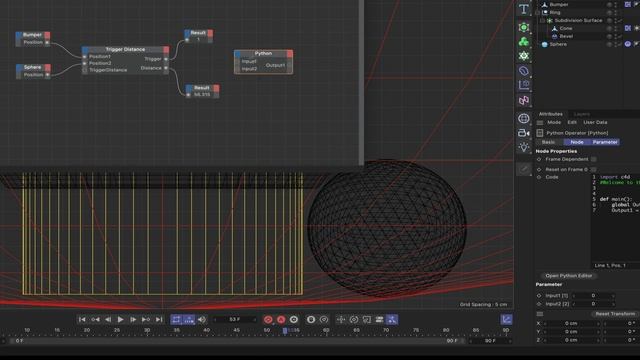Screen dimensions: 640x360
Task: Toggle loop playback mode icon
Action: (176, 320)
